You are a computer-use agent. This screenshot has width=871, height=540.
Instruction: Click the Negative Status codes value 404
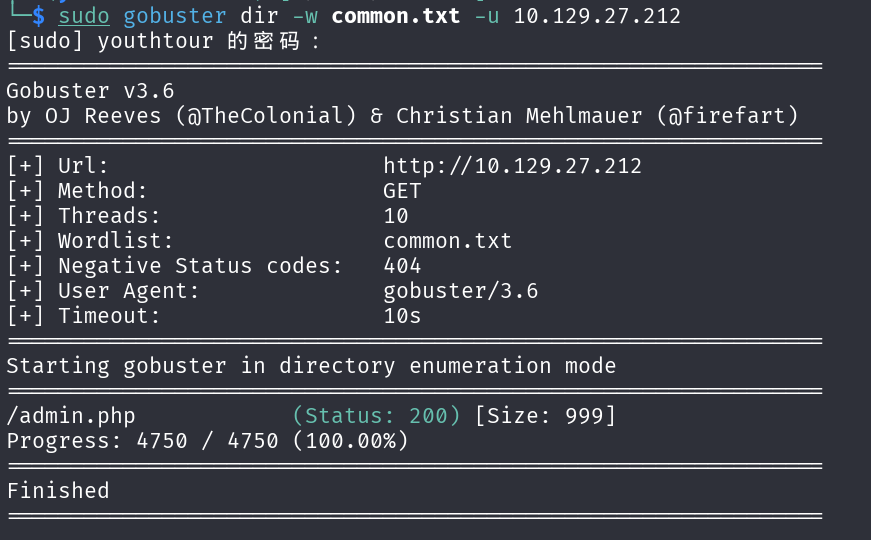402,266
